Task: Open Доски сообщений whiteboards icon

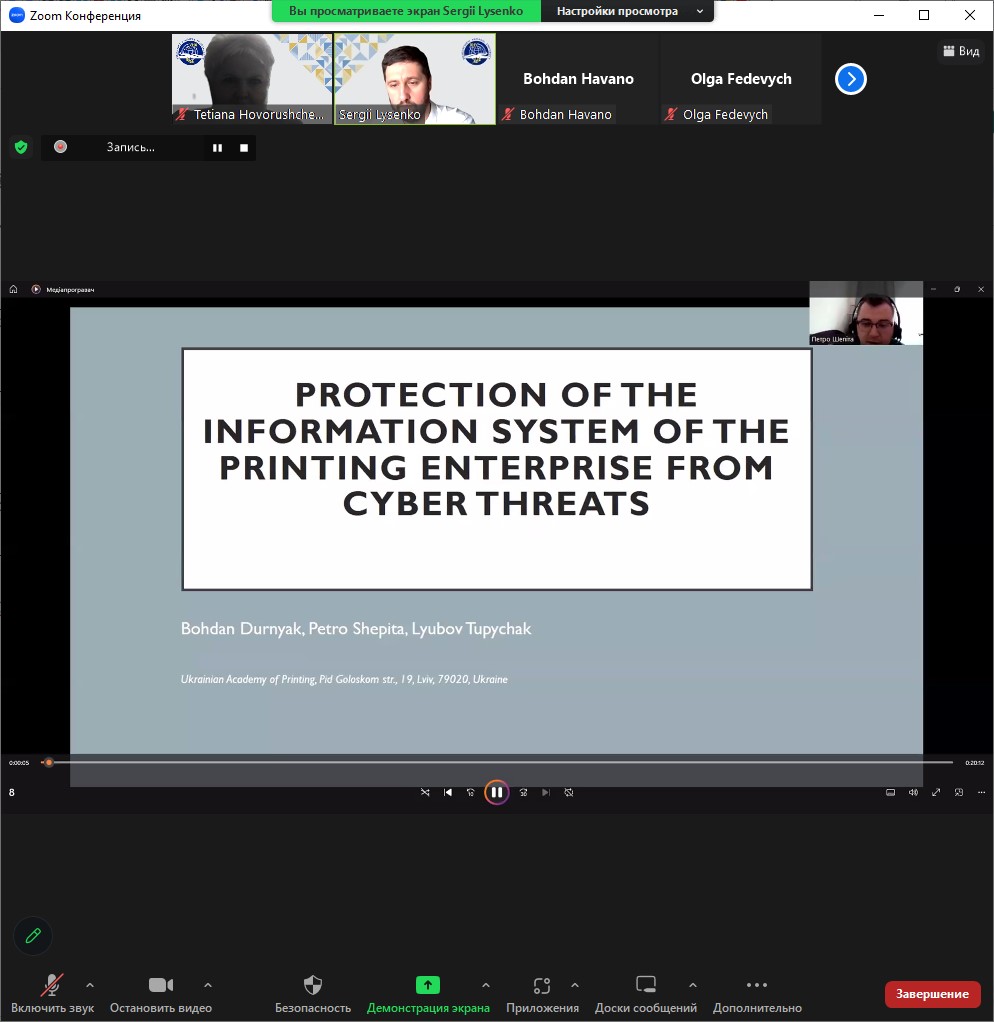Action: (x=646, y=986)
